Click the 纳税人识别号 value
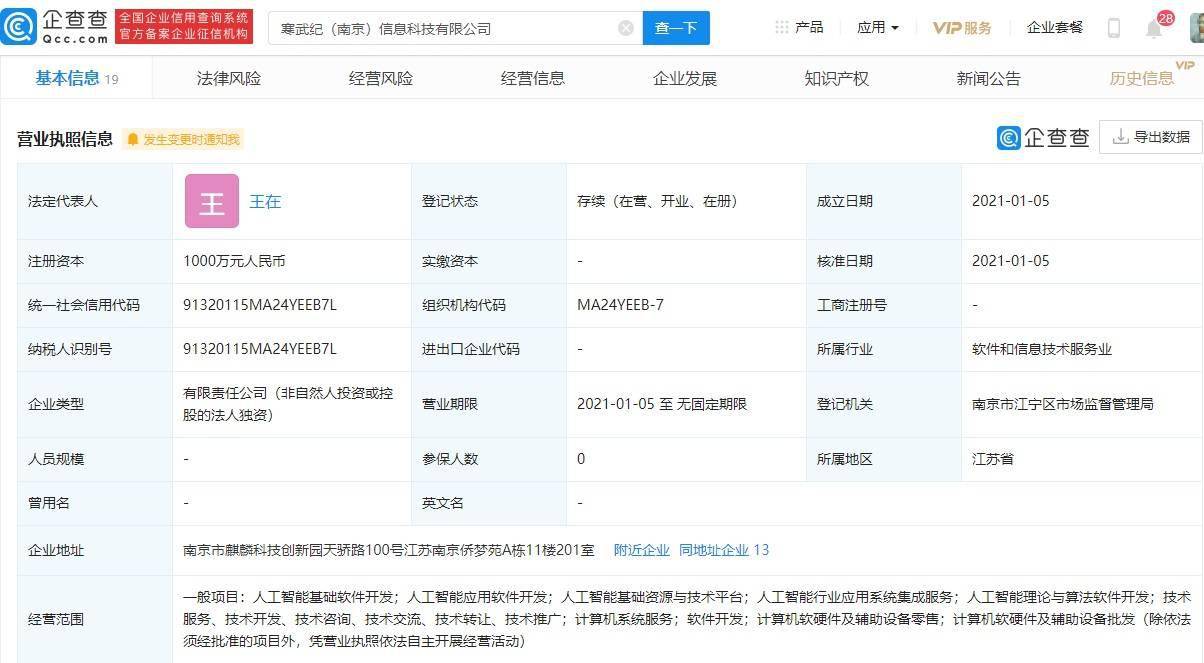Screen dimensions: 1204x663 click(x=260, y=349)
